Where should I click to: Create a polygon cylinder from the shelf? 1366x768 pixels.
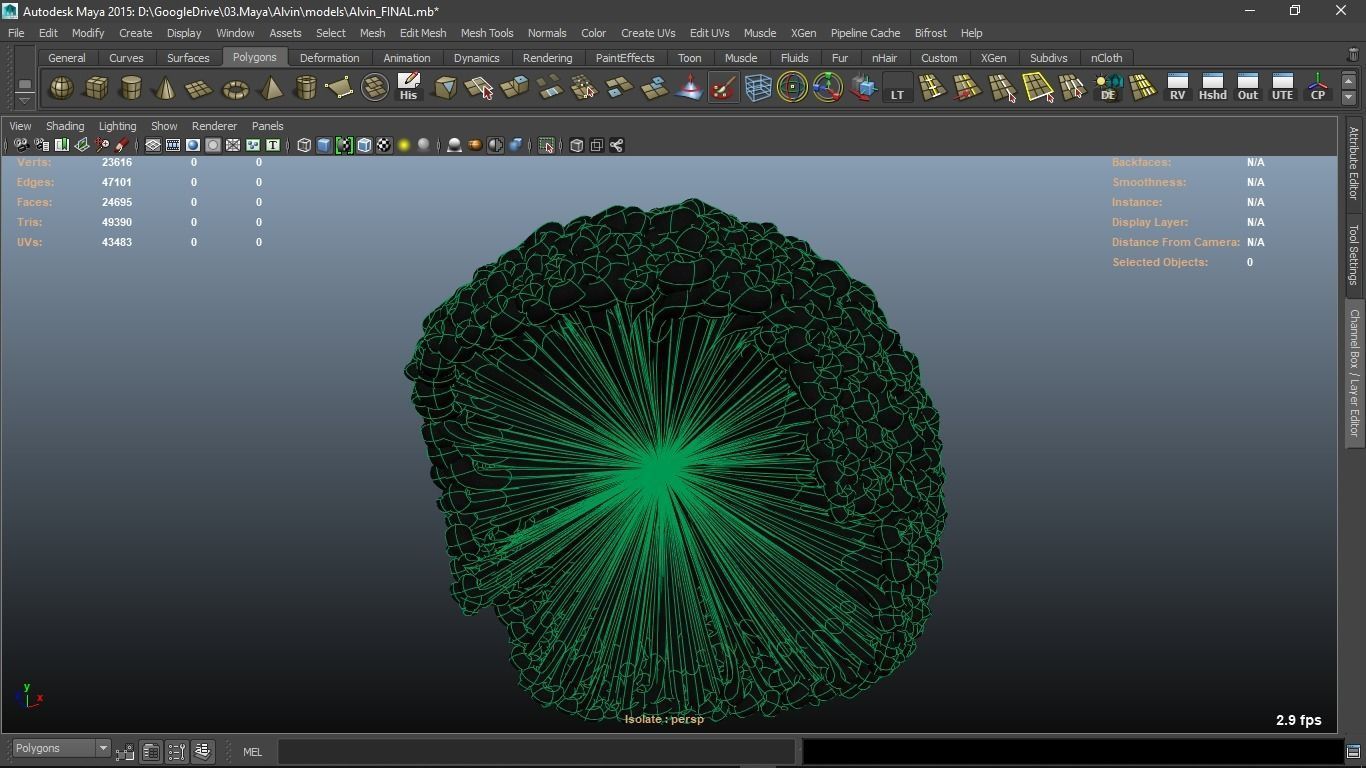[131, 88]
